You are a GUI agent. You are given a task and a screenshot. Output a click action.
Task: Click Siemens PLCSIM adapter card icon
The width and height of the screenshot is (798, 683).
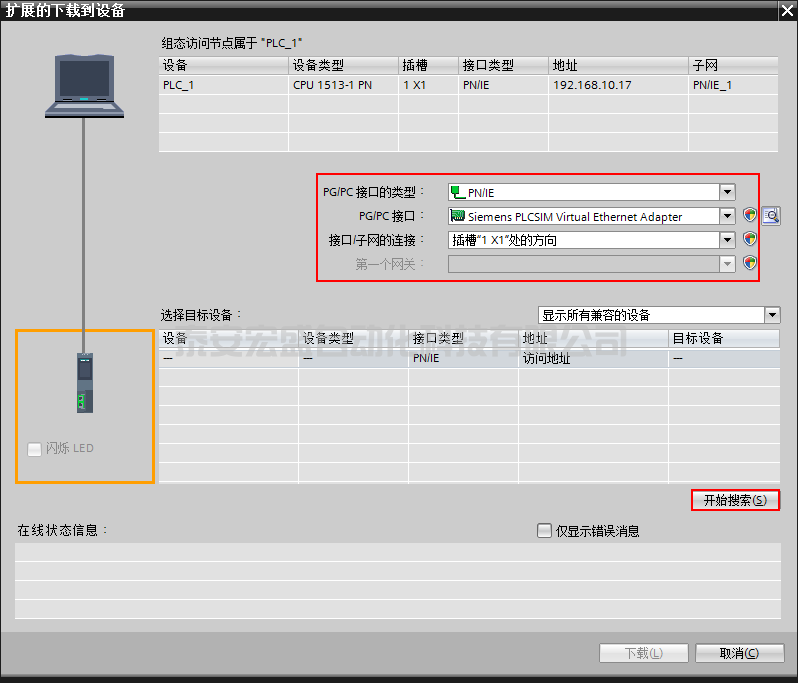point(458,216)
